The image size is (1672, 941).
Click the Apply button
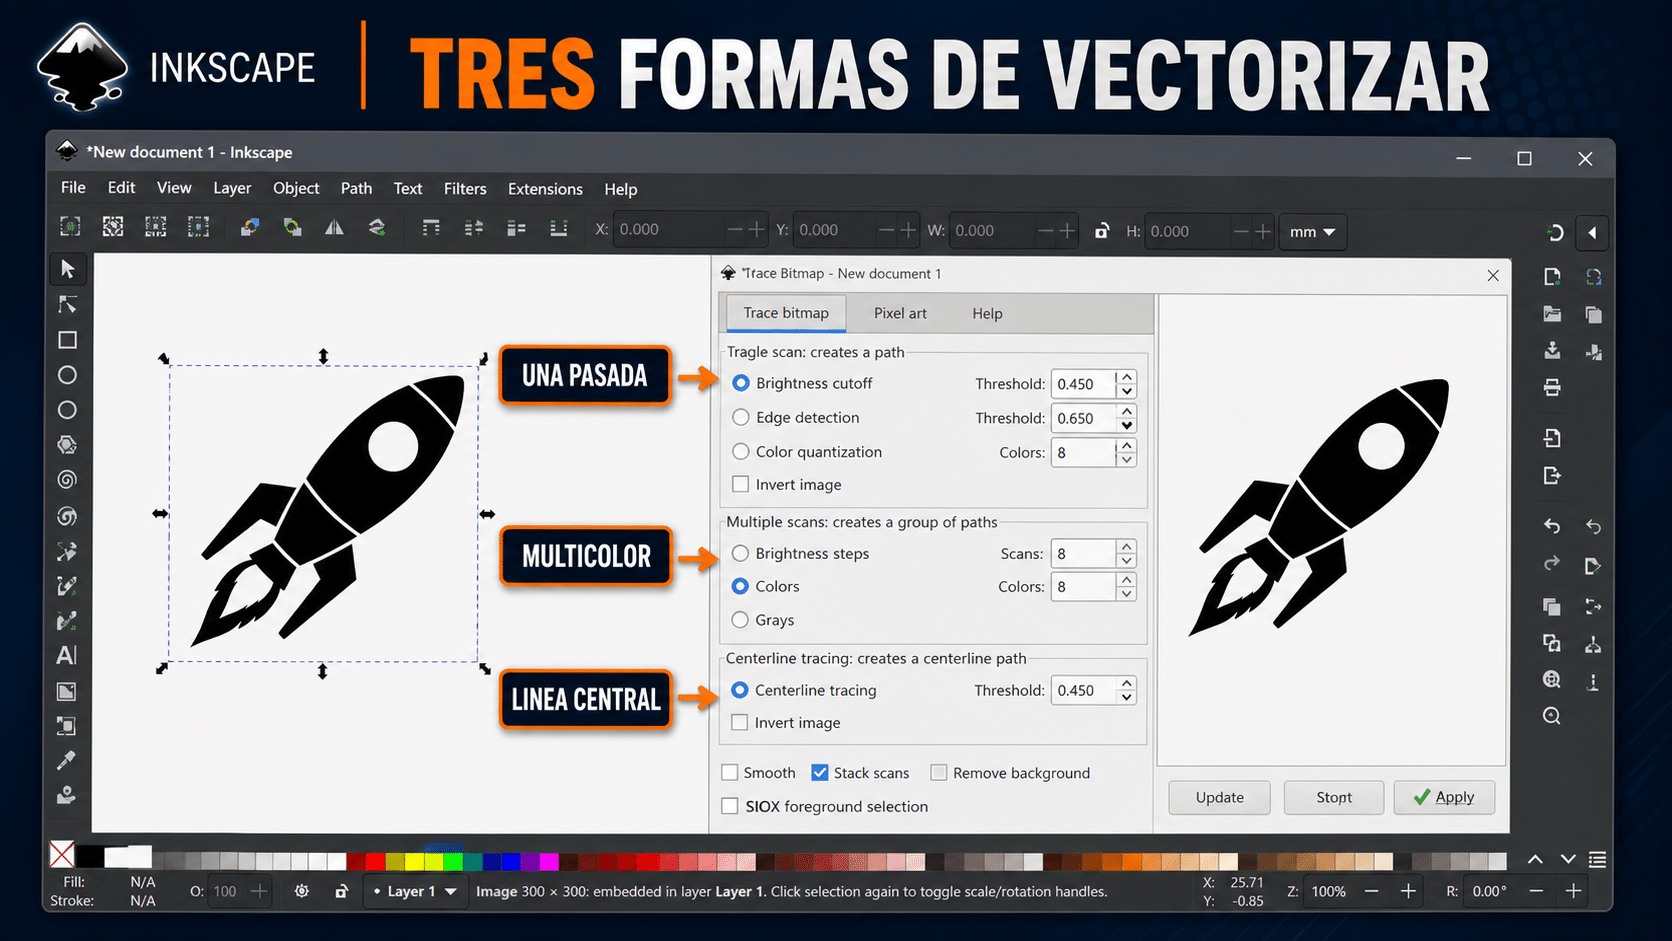(1444, 797)
